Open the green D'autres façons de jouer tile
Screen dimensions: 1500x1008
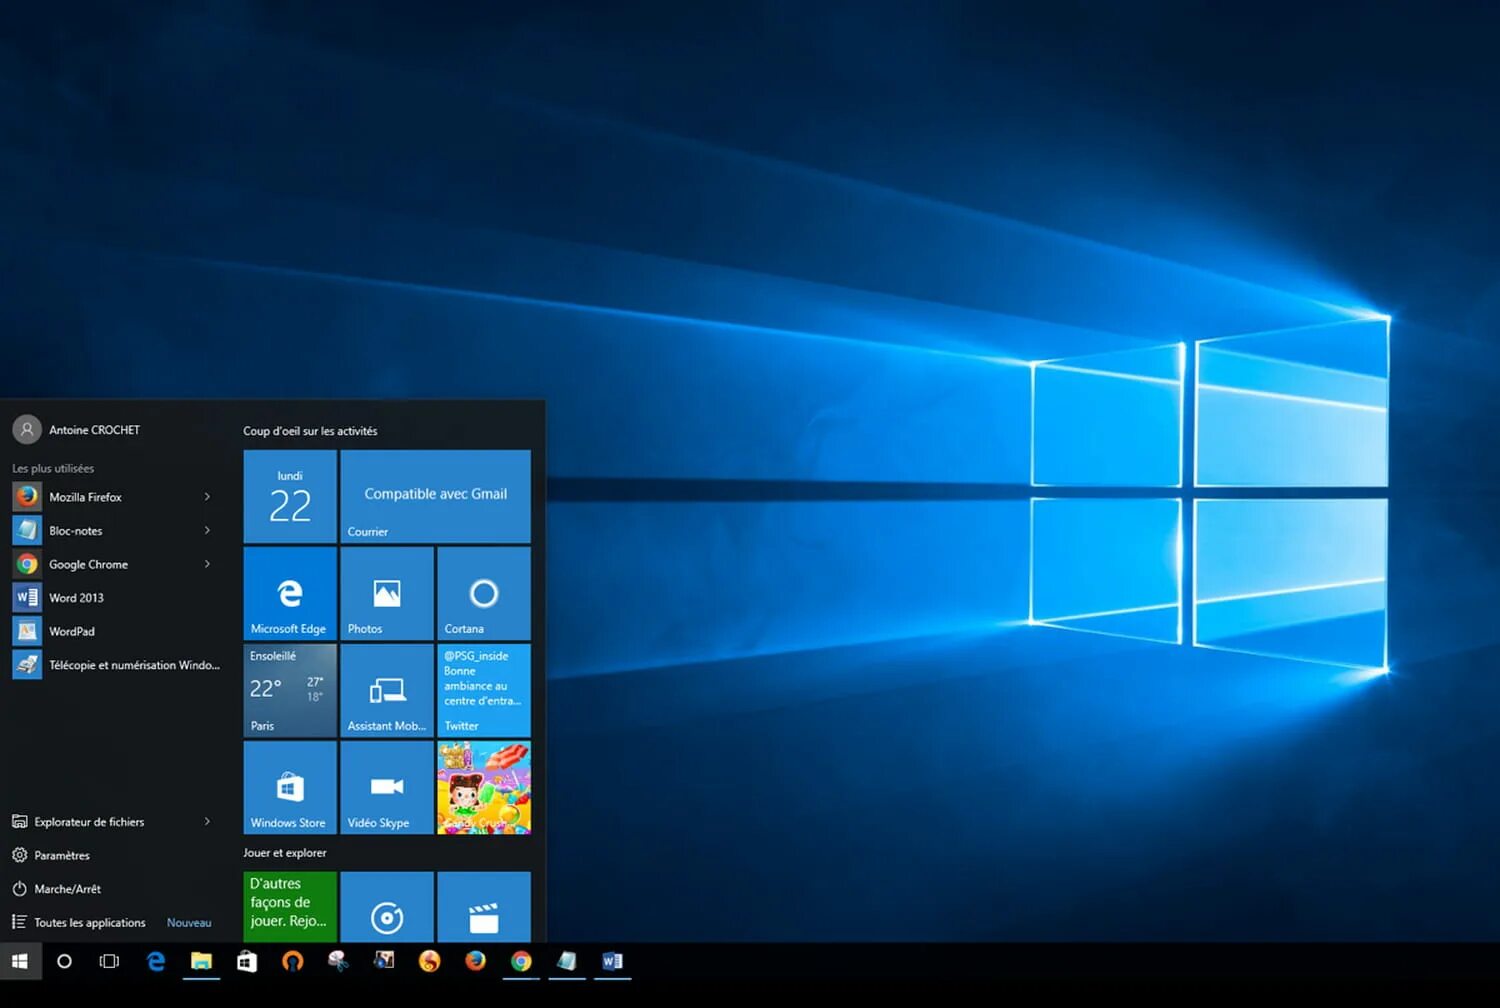tap(290, 907)
